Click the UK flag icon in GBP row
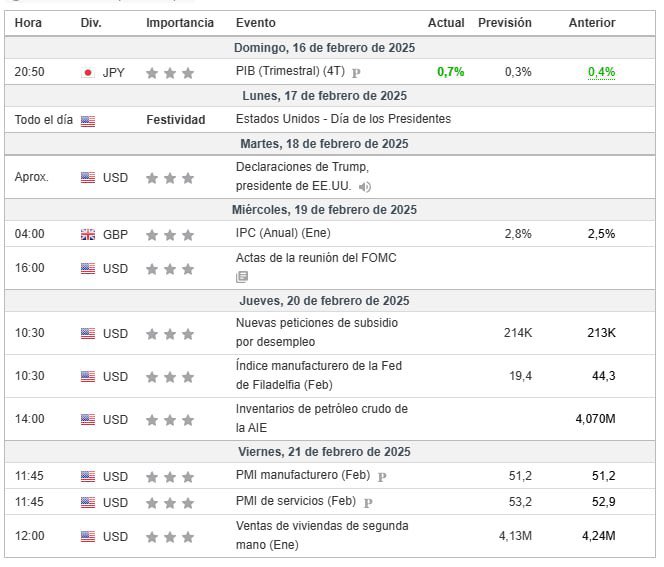The height and width of the screenshot is (567, 664). tap(88, 235)
